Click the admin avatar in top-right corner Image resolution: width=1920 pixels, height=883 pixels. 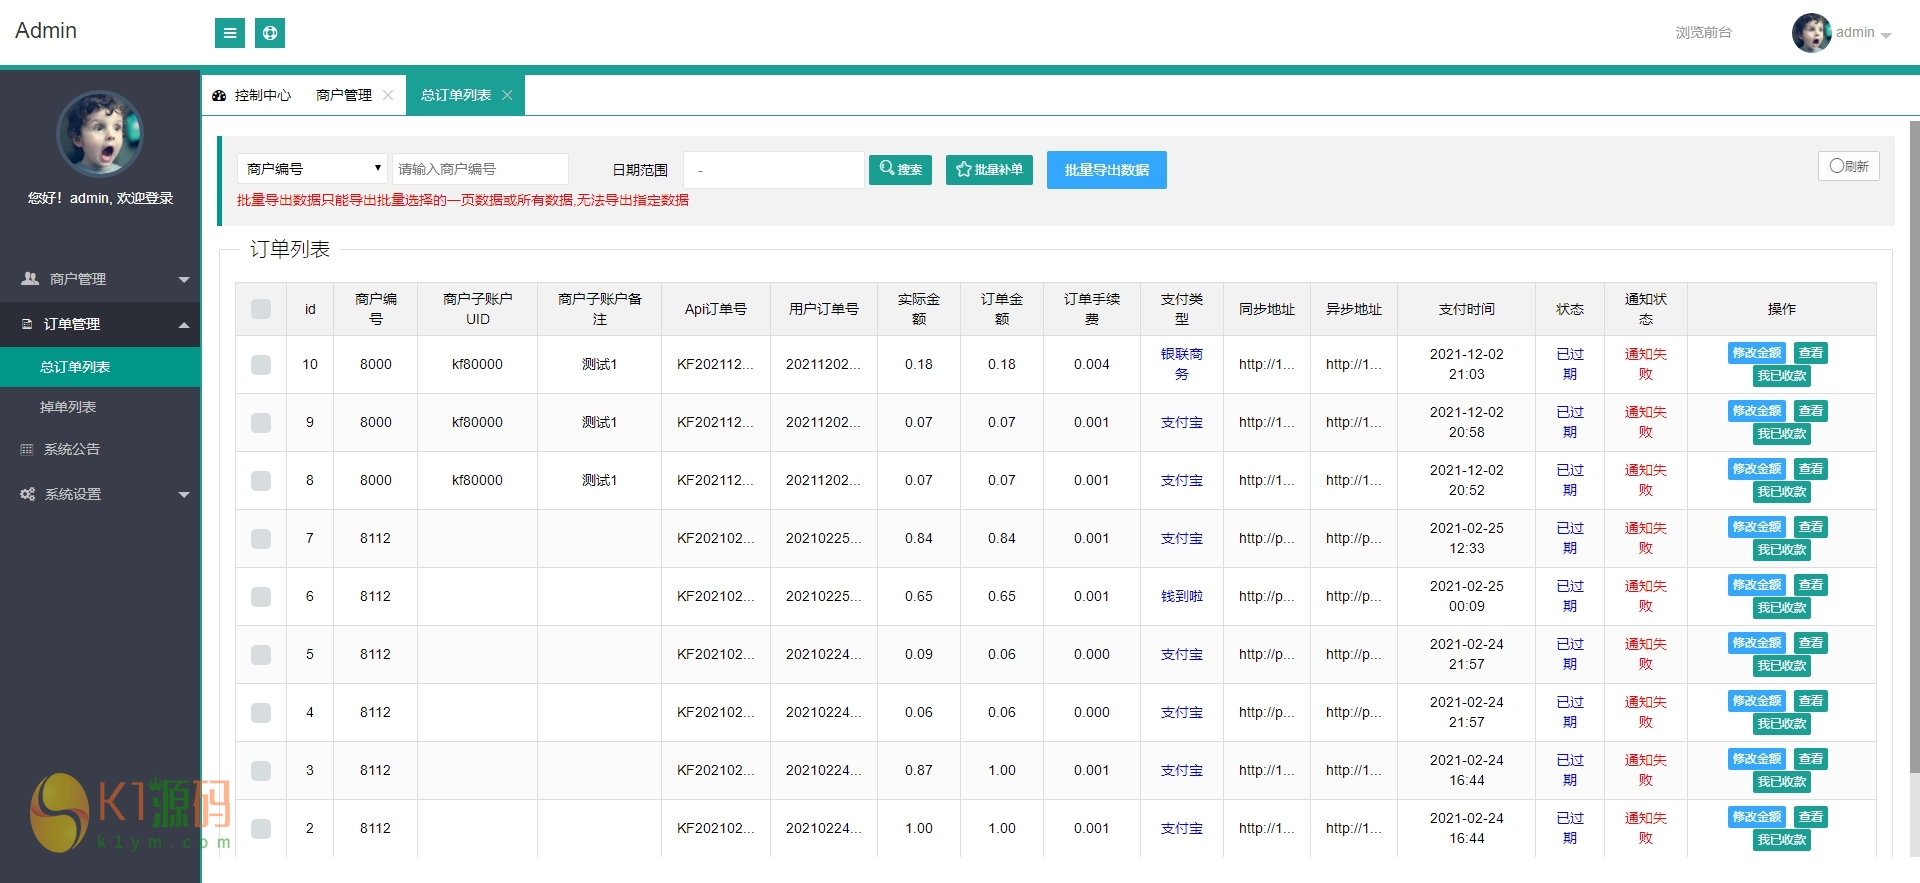(x=1811, y=33)
